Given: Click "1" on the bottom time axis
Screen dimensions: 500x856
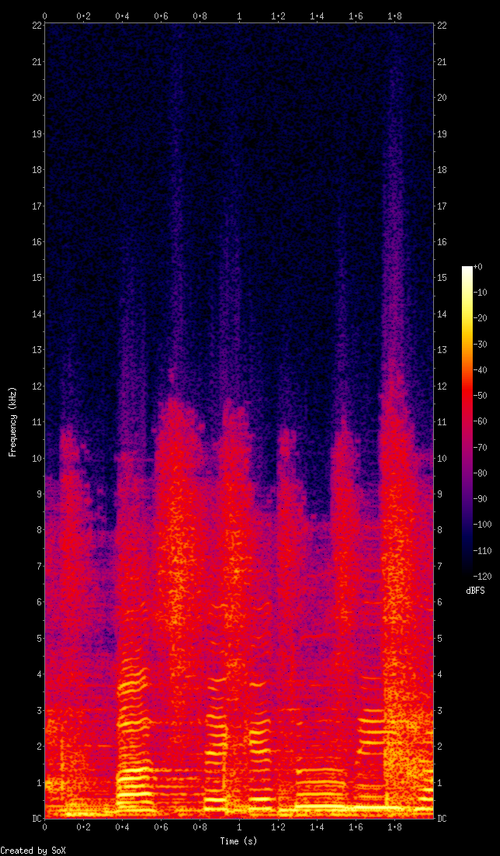Looking at the screenshot, I should click(x=239, y=828).
